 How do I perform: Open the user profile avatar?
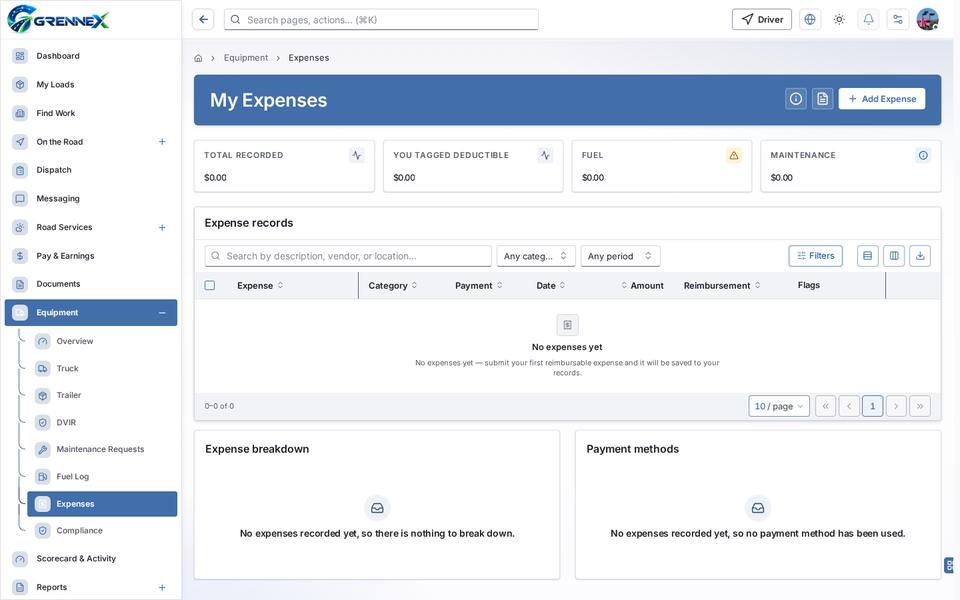pyautogui.click(x=928, y=20)
